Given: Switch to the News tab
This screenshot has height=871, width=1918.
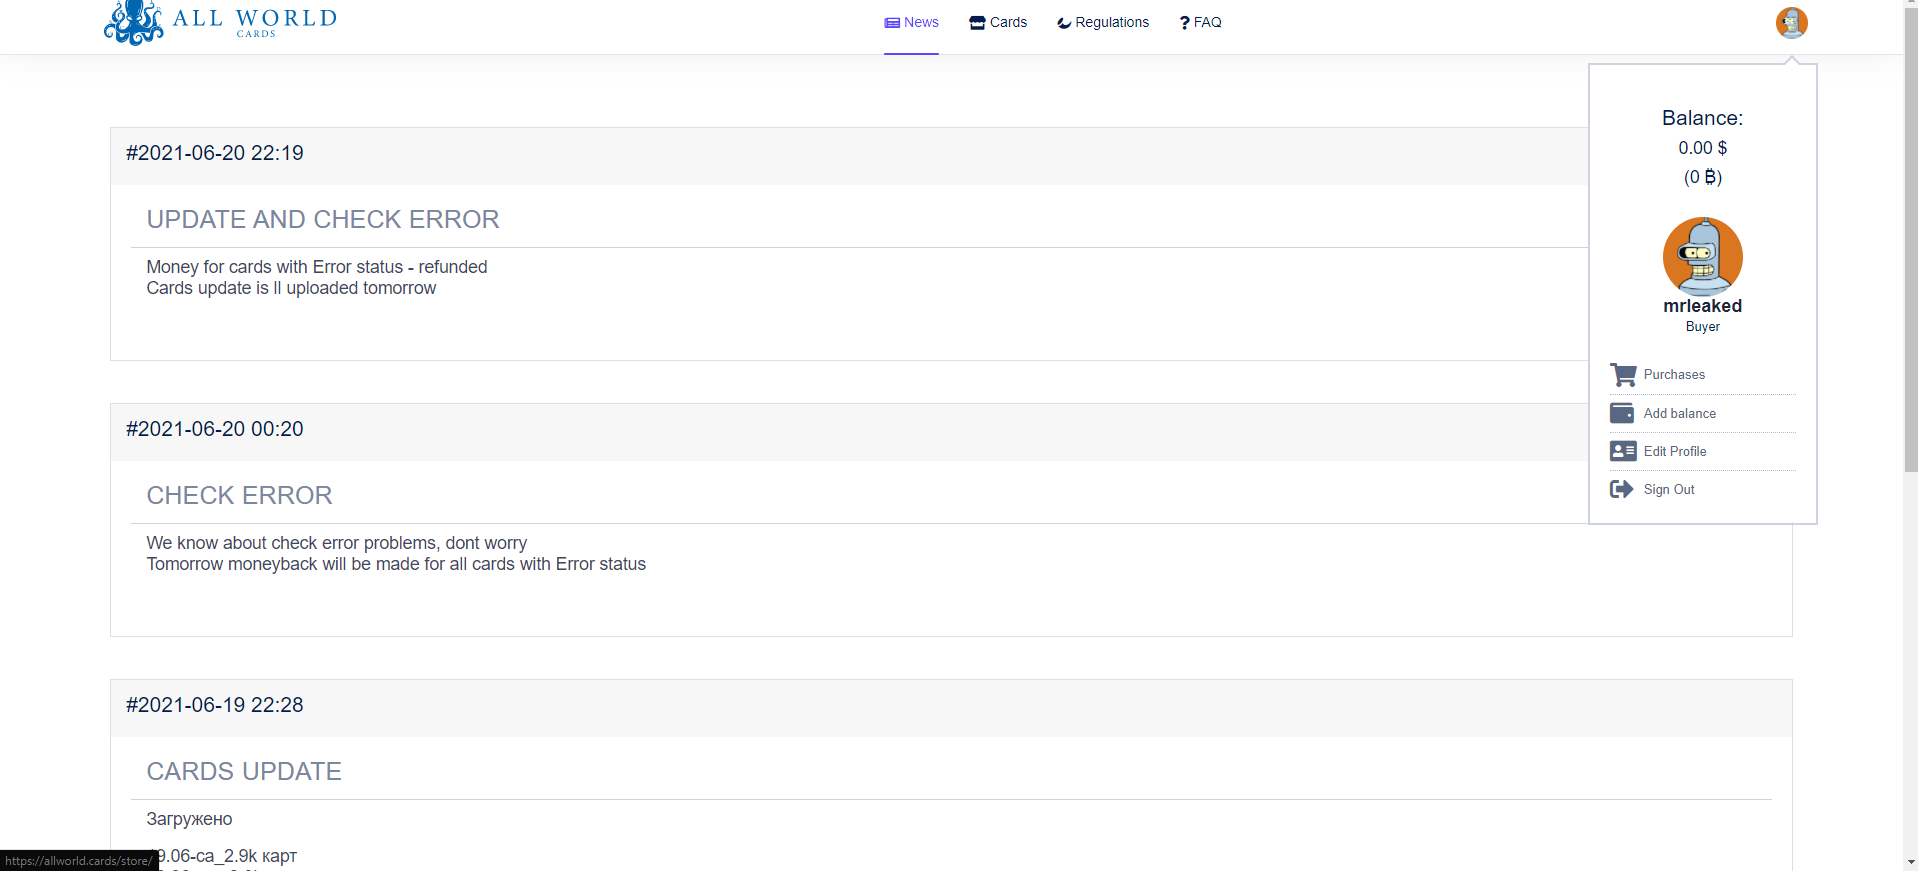Looking at the screenshot, I should pos(911,23).
